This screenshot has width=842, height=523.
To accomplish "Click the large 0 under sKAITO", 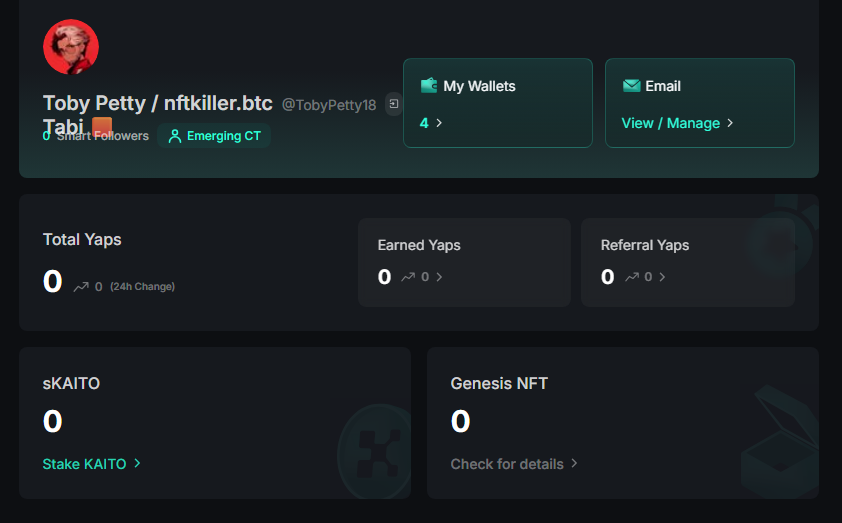I will pyautogui.click(x=53, y=421).
